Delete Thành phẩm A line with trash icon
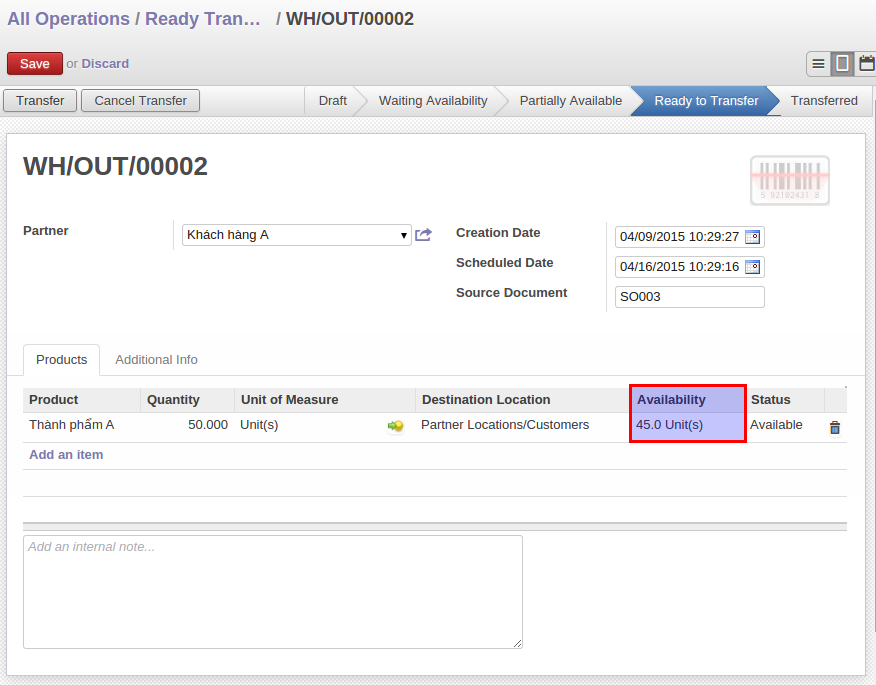Image resolution: width=876 pixels, height=685 pixels. click(835, 427)
